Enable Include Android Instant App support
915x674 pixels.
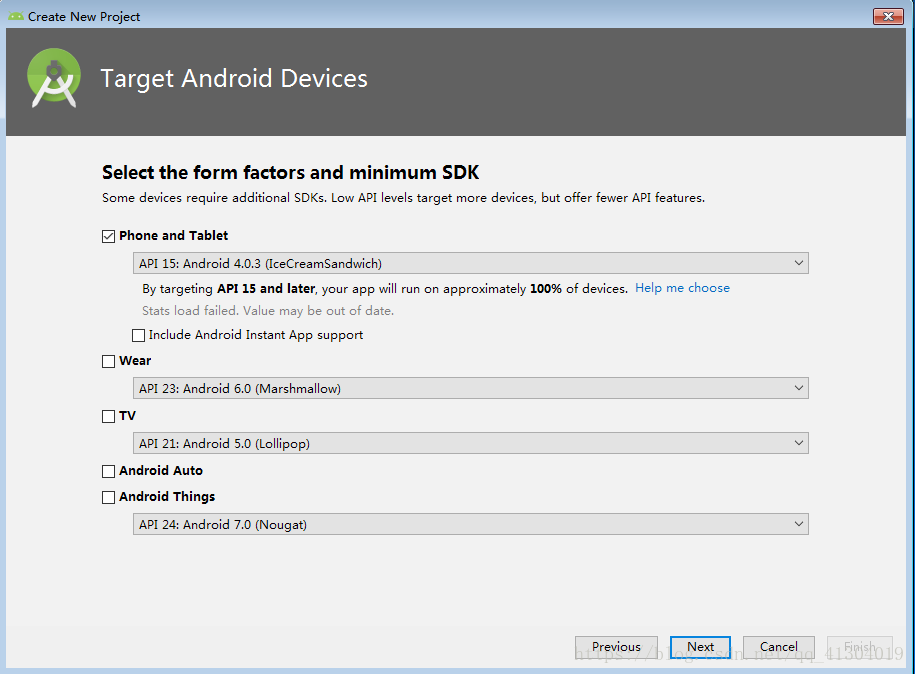tap(138, 336)
